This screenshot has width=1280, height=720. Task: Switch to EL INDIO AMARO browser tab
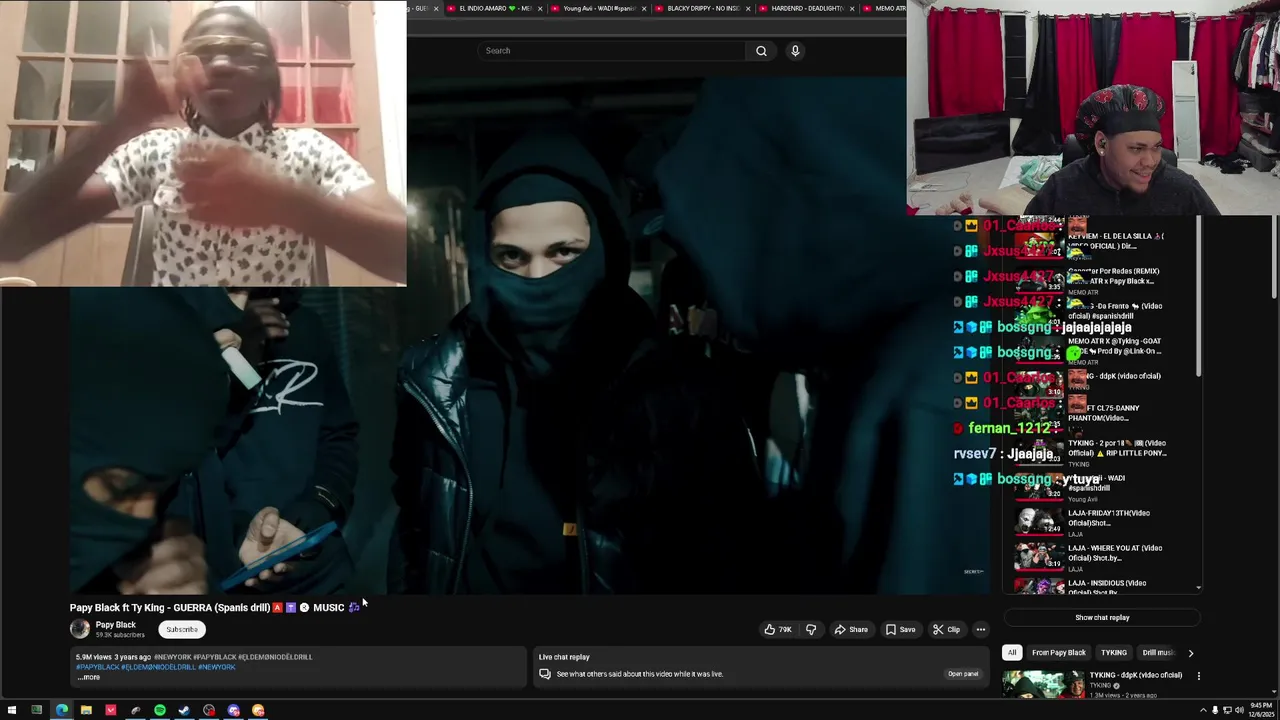point(495,8)
